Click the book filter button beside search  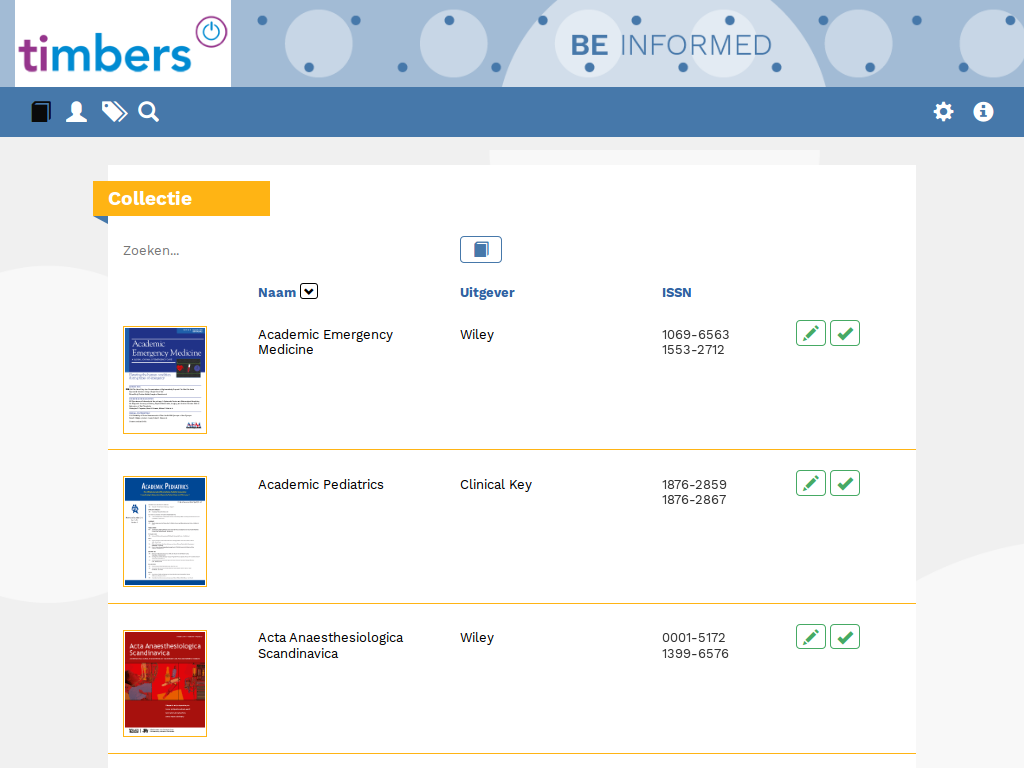click(481, 249)
